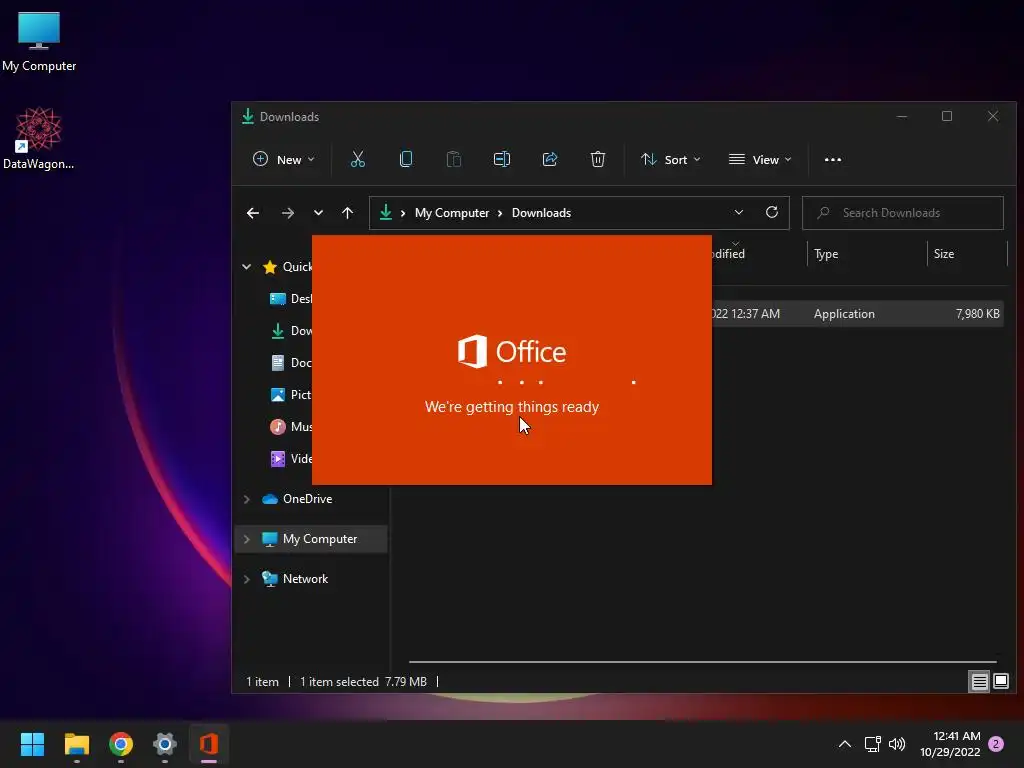This screenshot has height=768, width=1024.
Task: Click the Downloads title bar icon
Action: tap(248, 116)
